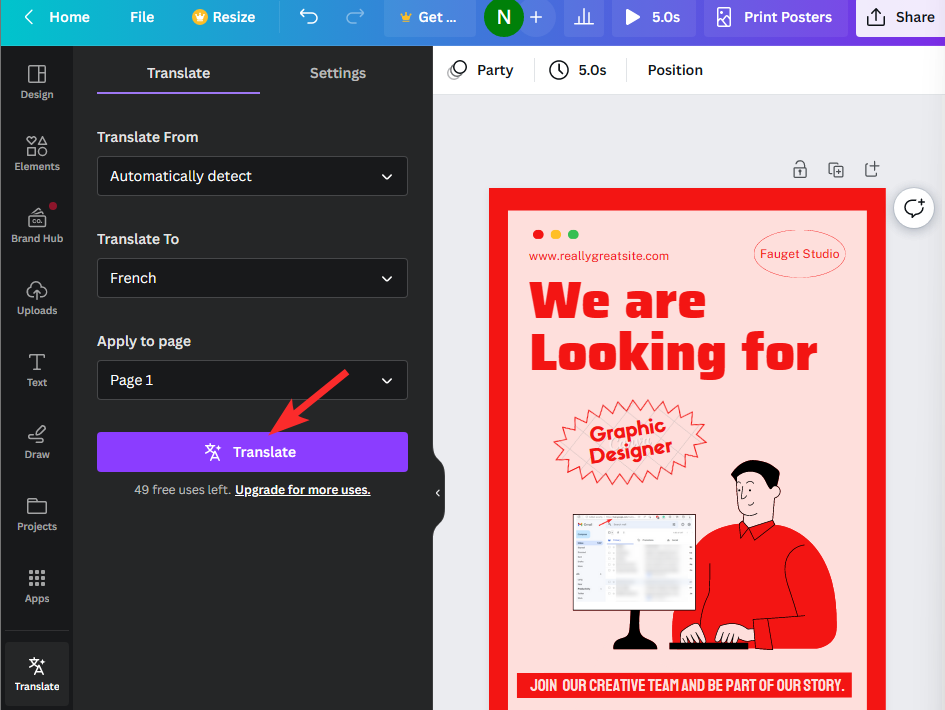The width and height of the screenshot is (945, 710).
Task: Open the Uploads panel
Action: pos(37,298)
